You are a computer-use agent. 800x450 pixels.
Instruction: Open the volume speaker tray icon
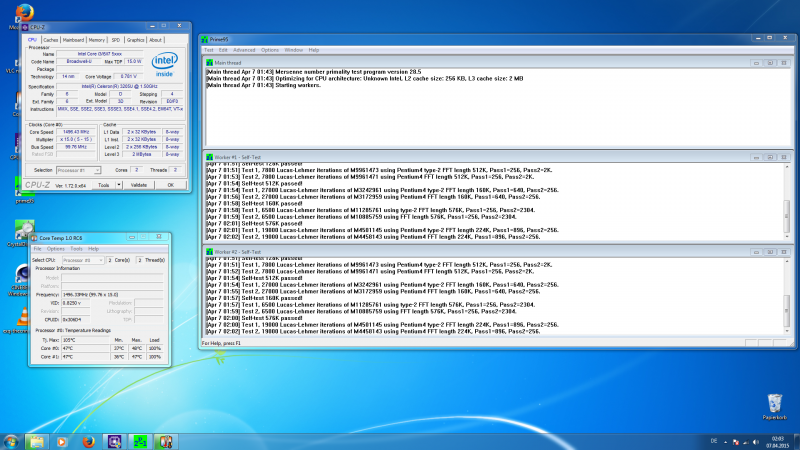(756, 442)
